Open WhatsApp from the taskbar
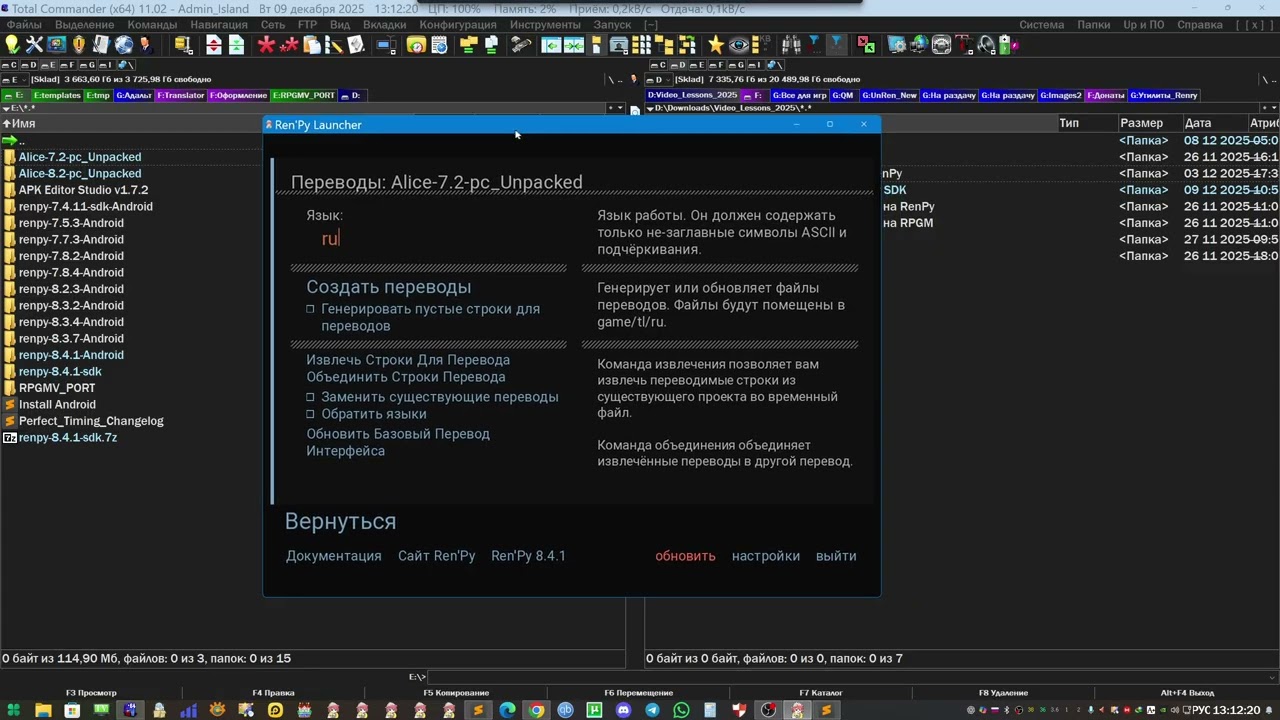 [681, 710]
